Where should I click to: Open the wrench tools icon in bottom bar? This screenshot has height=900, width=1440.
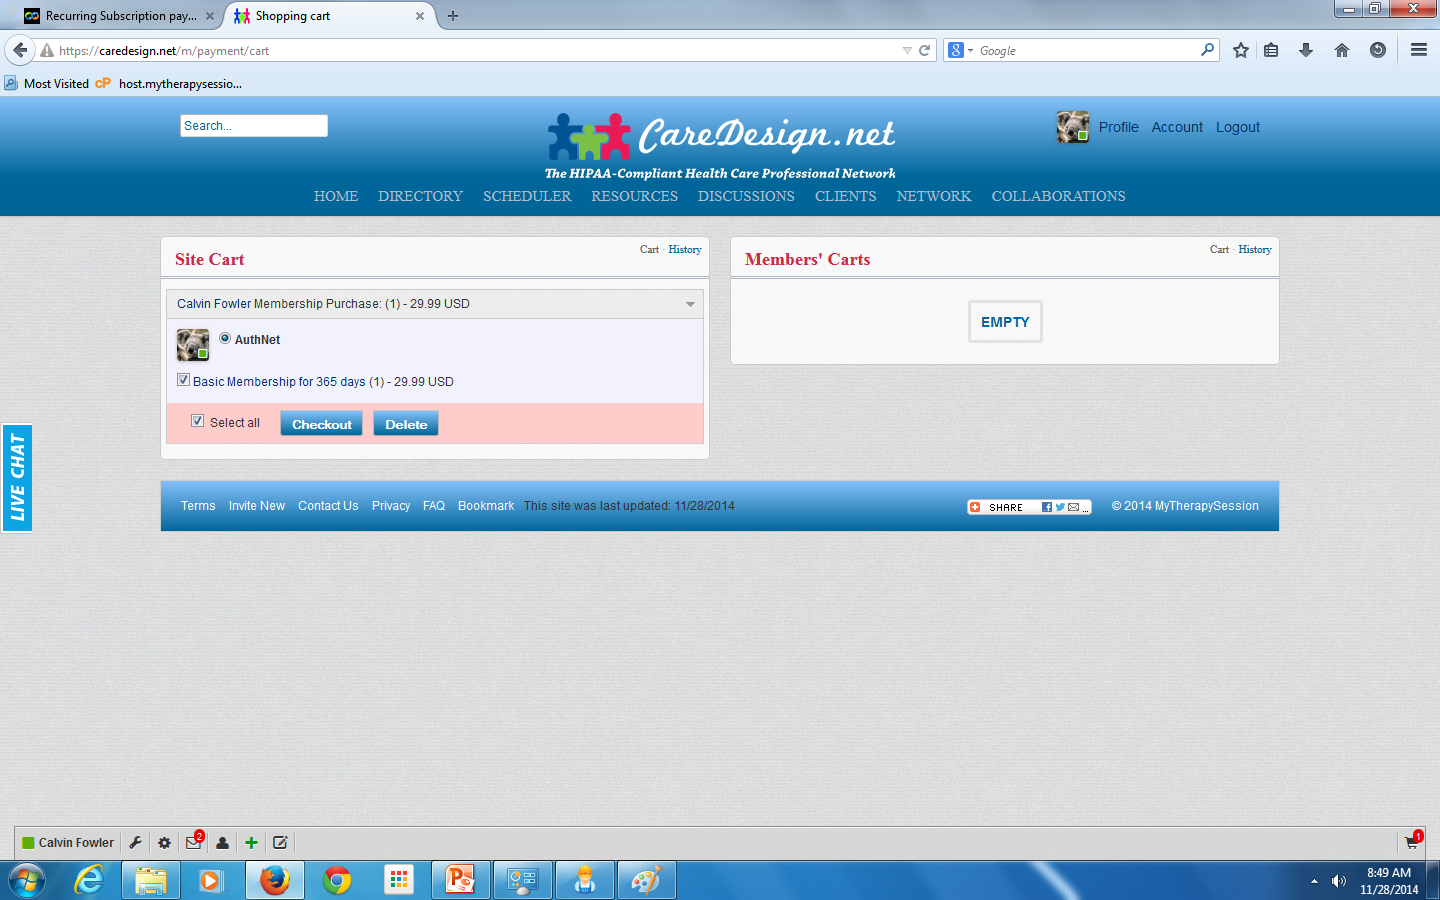(x=135, y=843)
